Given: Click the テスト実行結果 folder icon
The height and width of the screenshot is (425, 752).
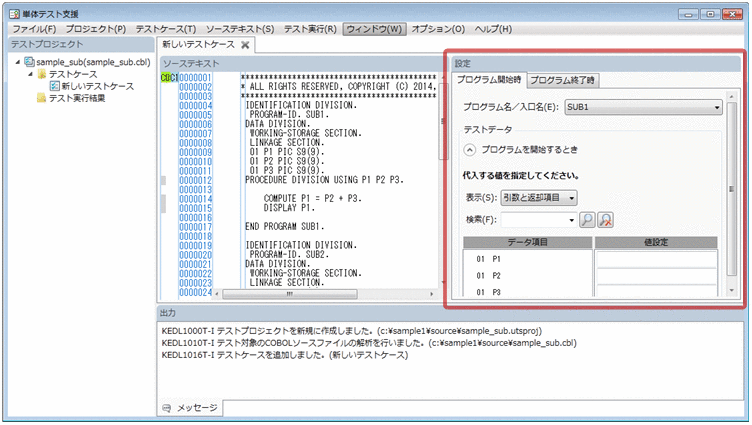Looking at the screenshot, I should [x=42, y=98].
